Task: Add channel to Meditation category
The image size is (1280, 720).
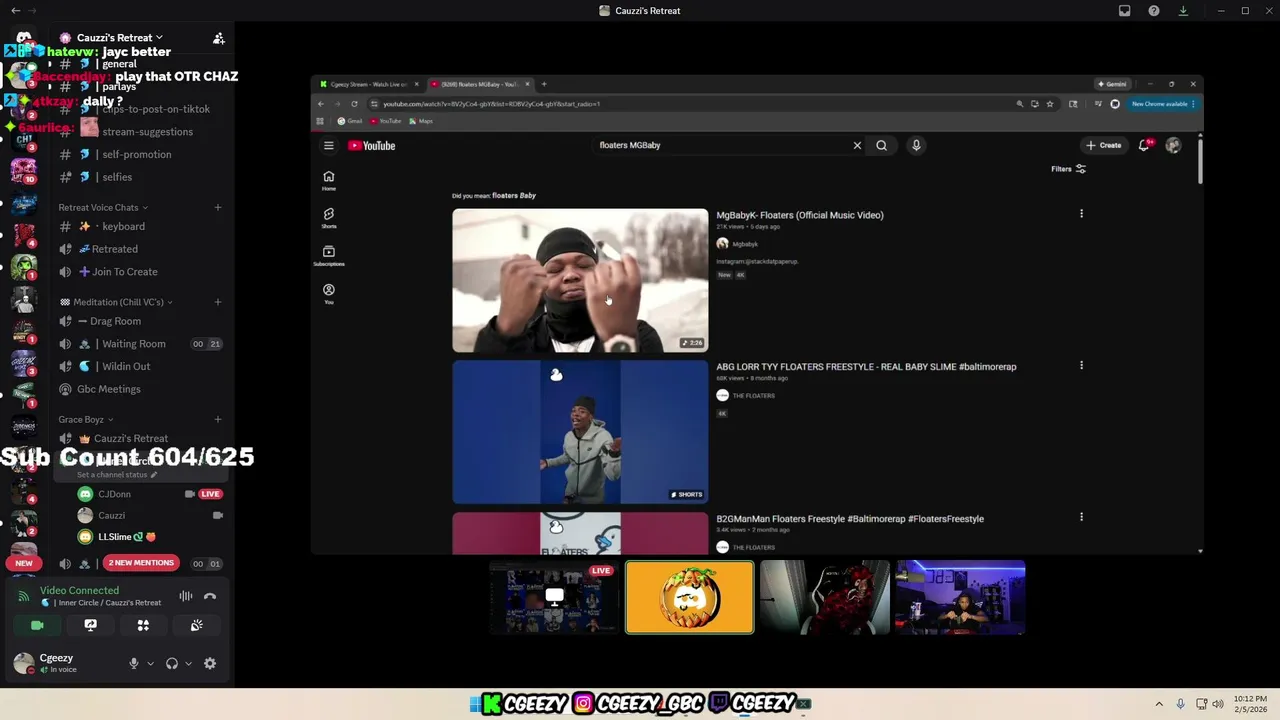Action: click(x=218, y=302)
